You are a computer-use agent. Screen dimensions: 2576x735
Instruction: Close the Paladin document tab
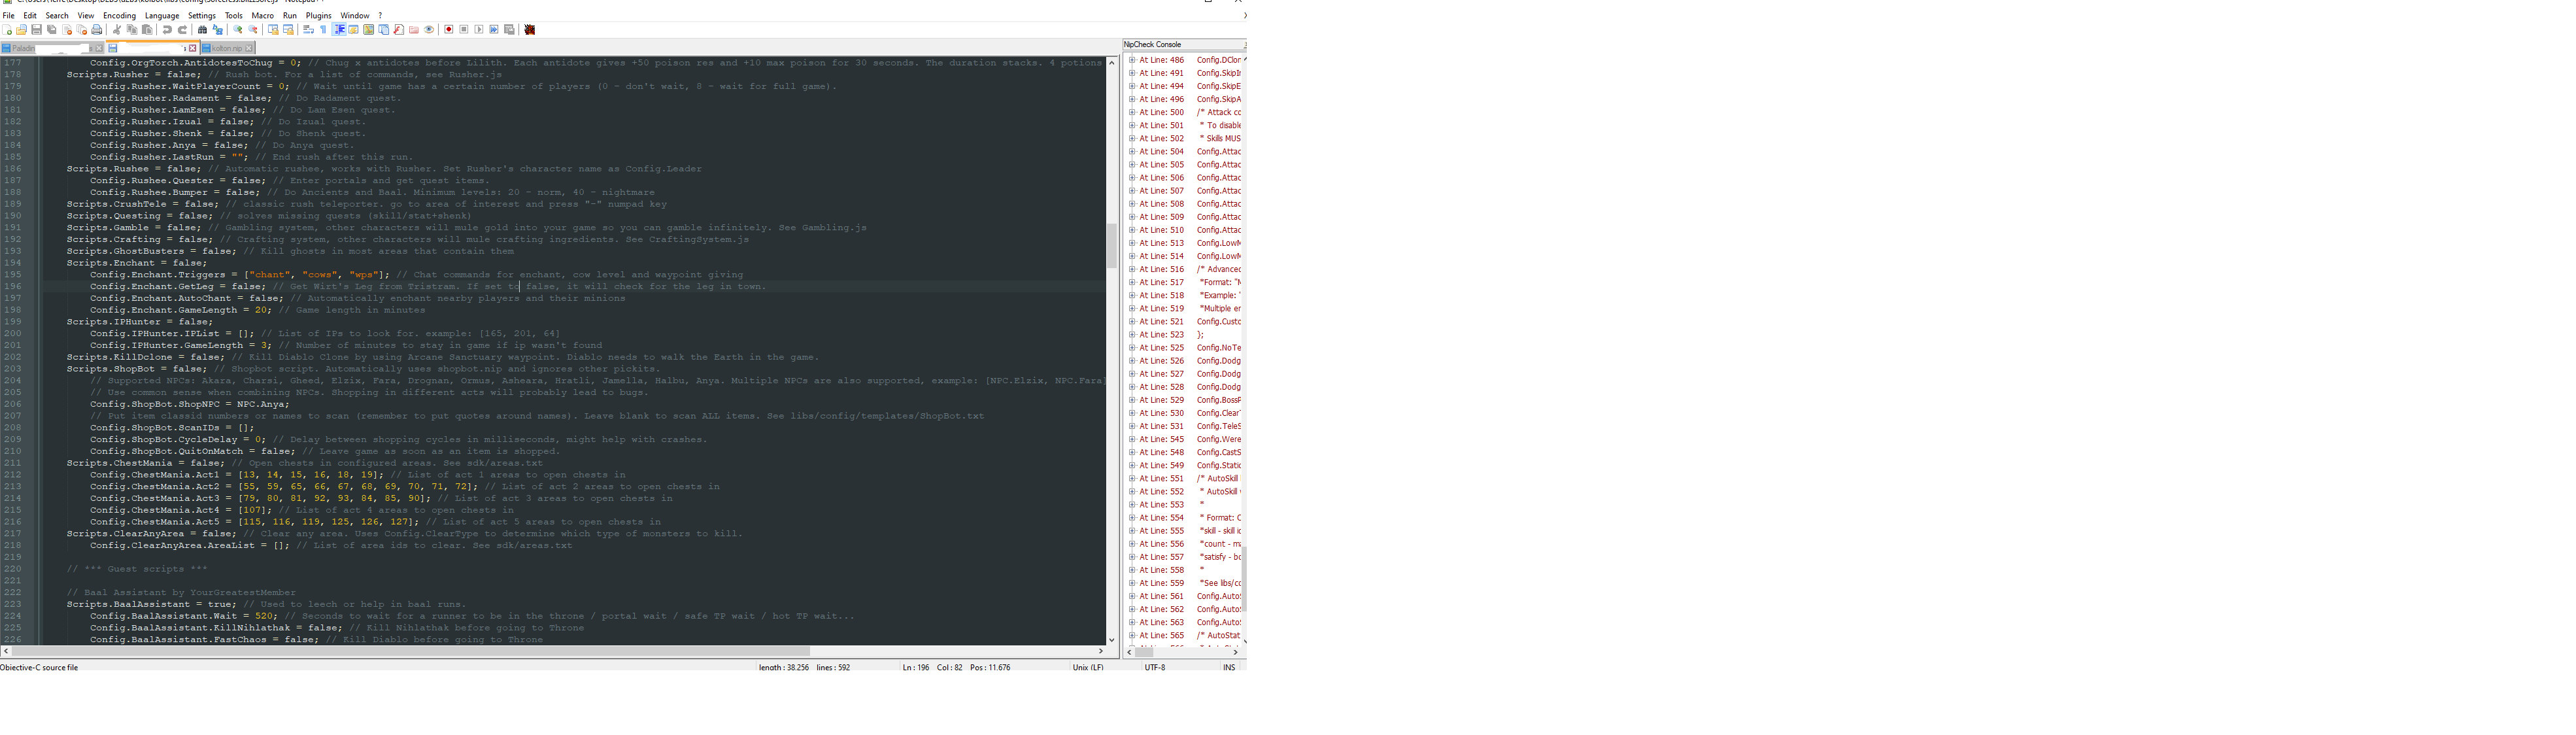(99, 47)
